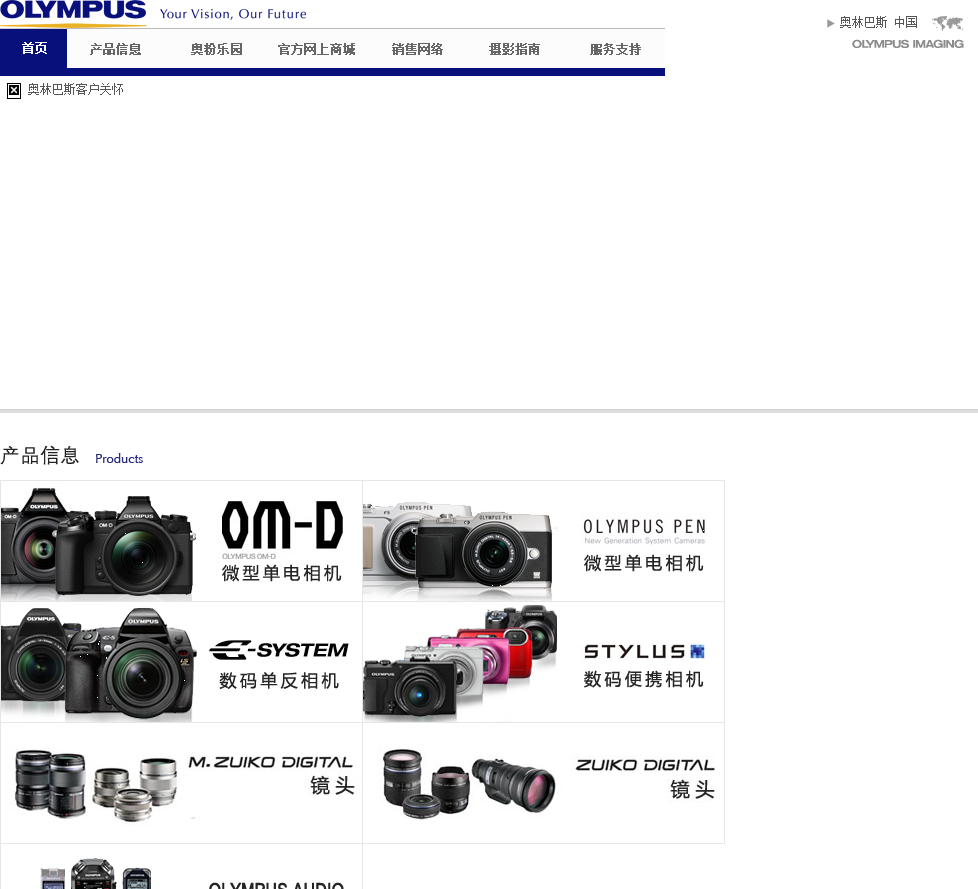Screen dimensions: 978x889
Task: Click the STYLUS compact cameras photo
Action: tap(460, 661)
